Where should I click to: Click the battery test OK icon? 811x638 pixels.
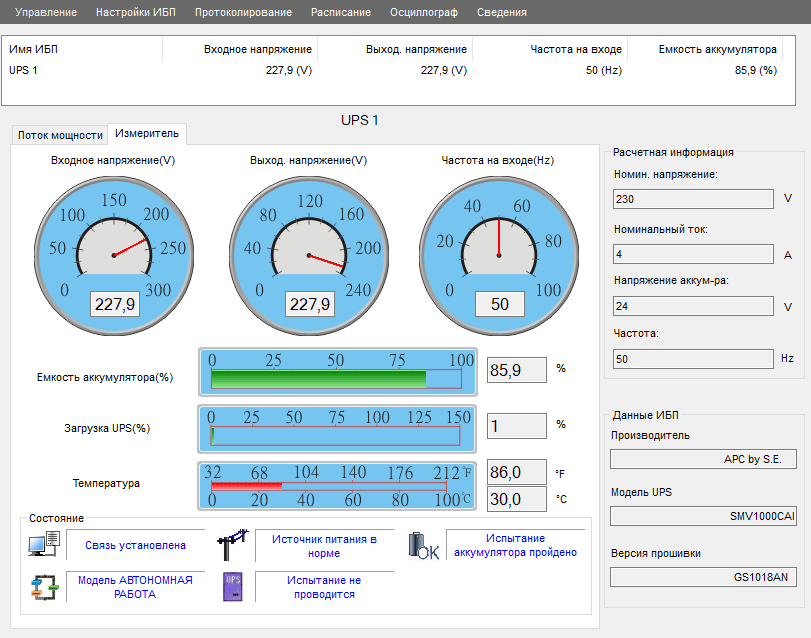point(423,545)
